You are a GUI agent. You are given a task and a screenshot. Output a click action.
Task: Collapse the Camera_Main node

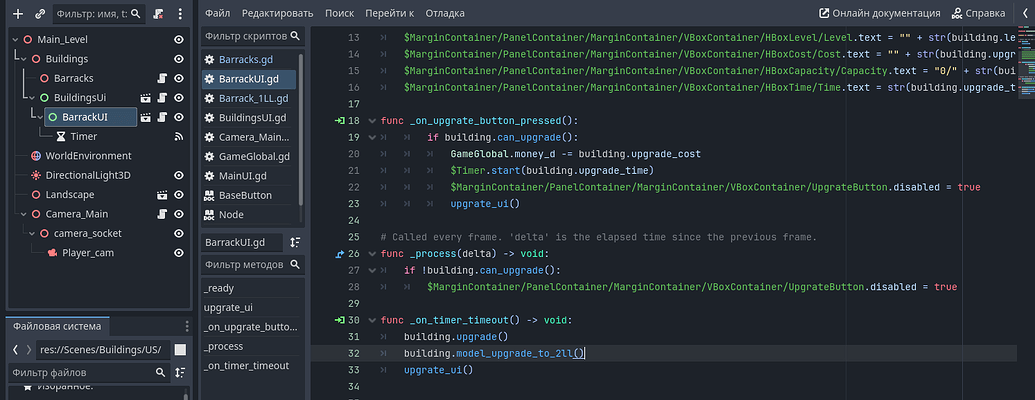[24, 215]
